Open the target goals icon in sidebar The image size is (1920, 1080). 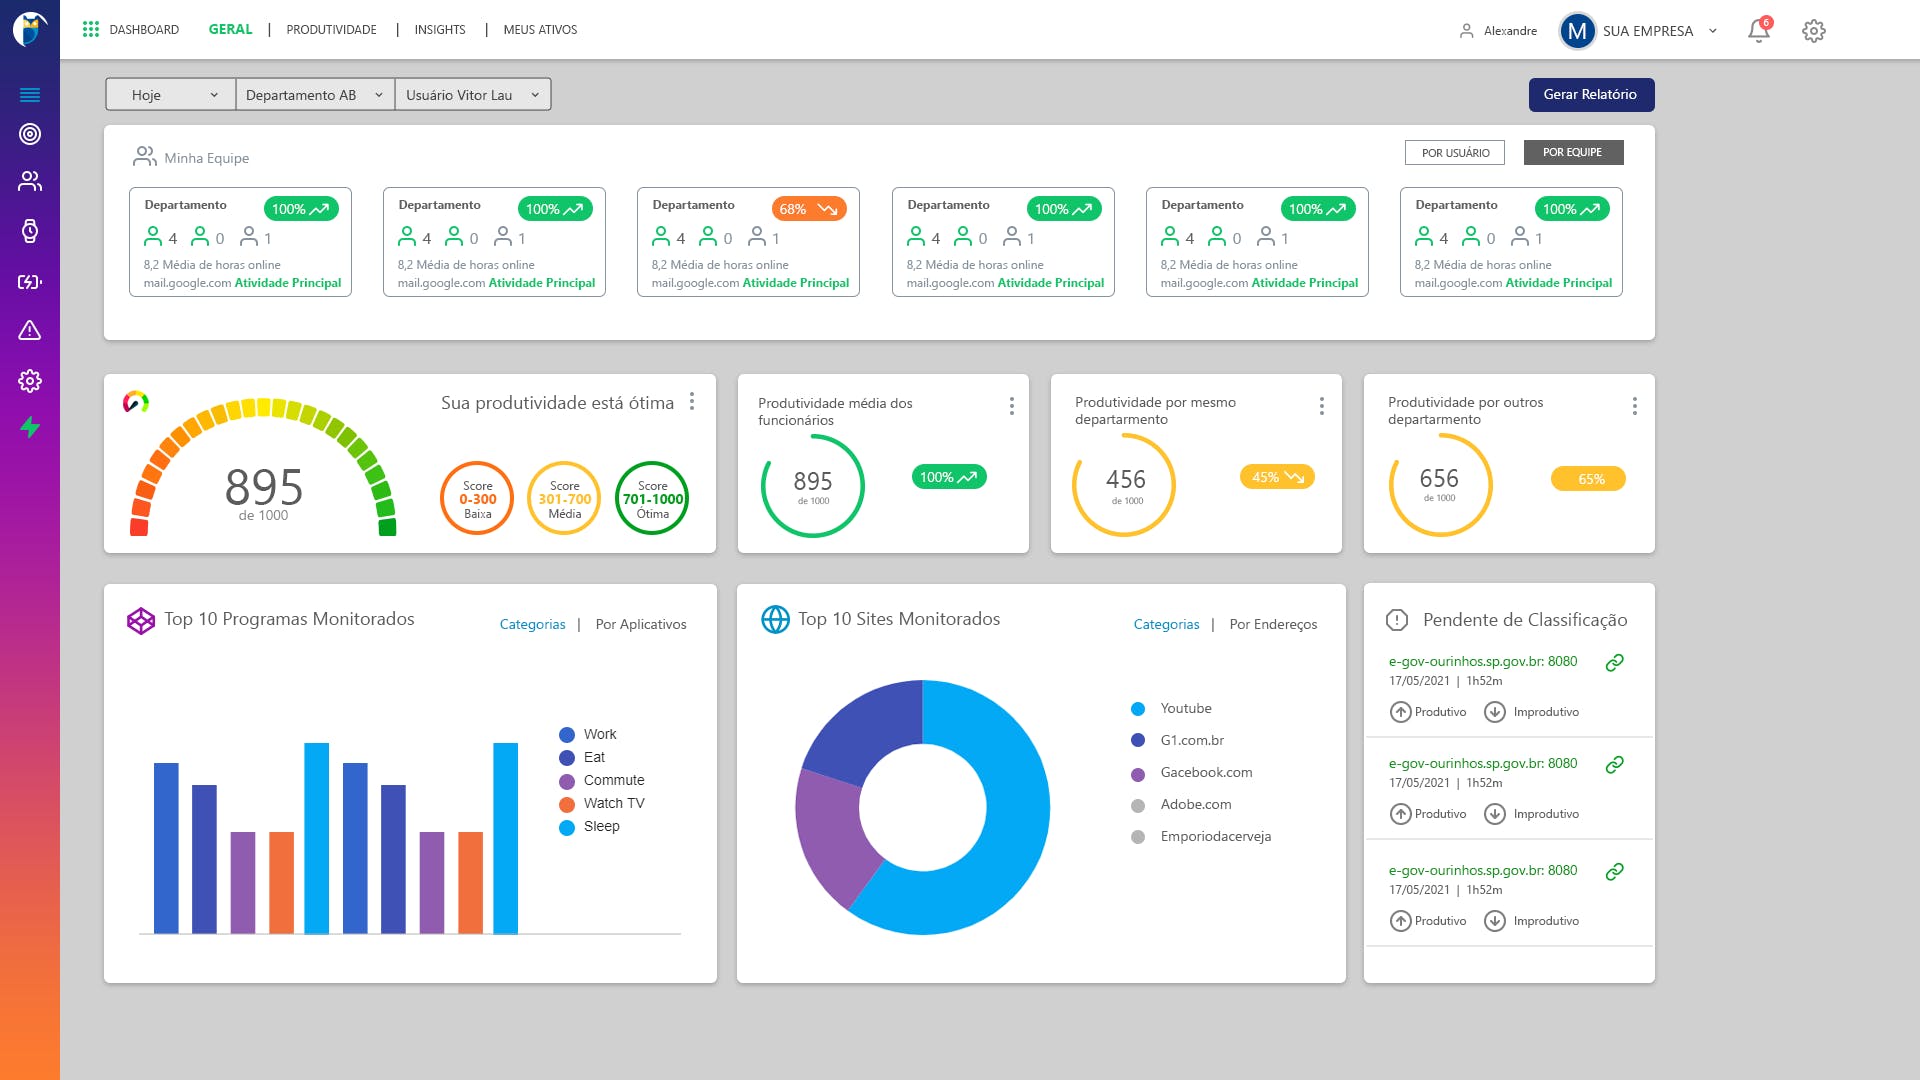click(30, 134)
